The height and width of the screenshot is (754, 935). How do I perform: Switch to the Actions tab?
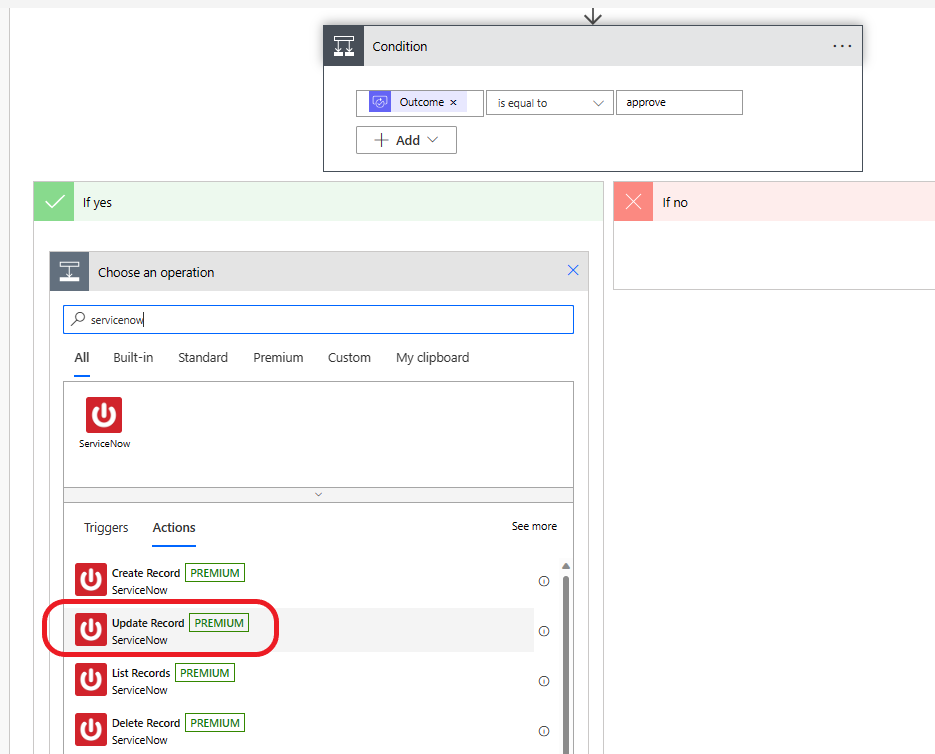coord(174,527)
